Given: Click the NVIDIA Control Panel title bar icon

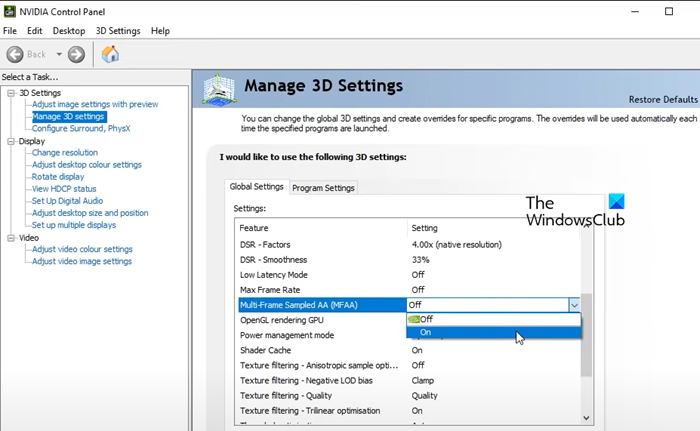Looking at the screenshot, I should 11,11.
